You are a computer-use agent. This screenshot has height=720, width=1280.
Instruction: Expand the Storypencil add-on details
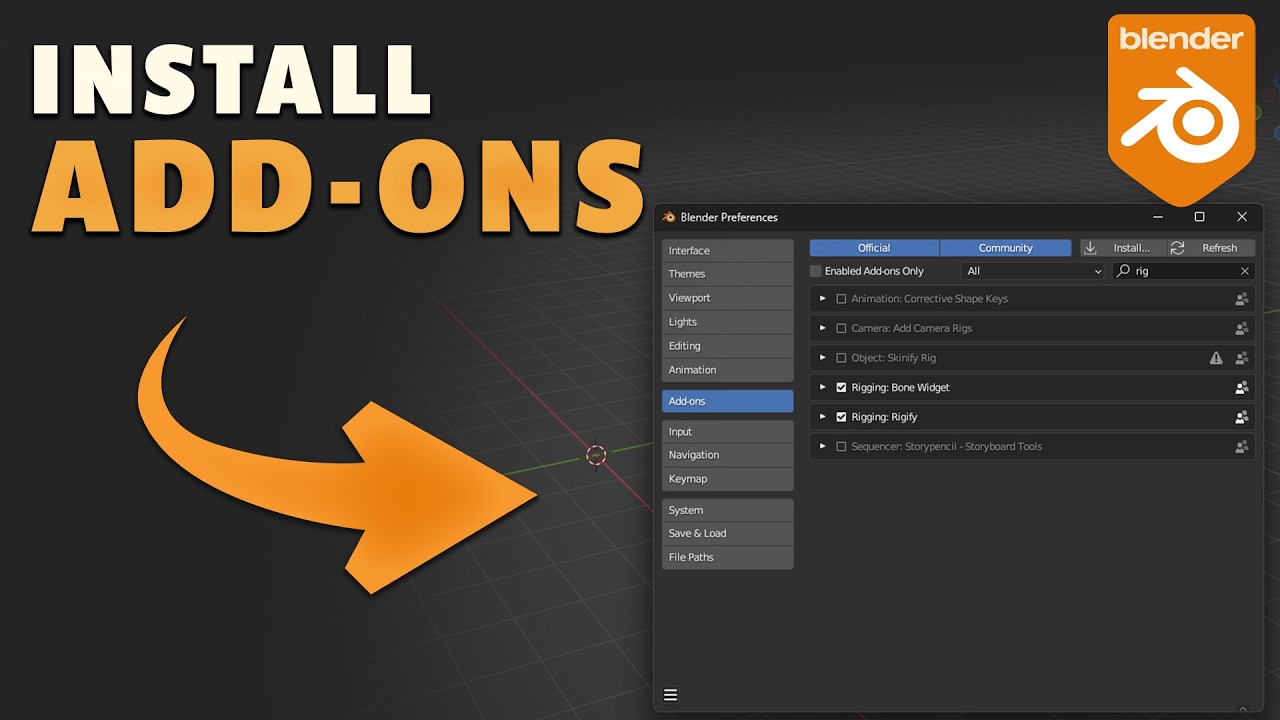(x=823, y=447)
